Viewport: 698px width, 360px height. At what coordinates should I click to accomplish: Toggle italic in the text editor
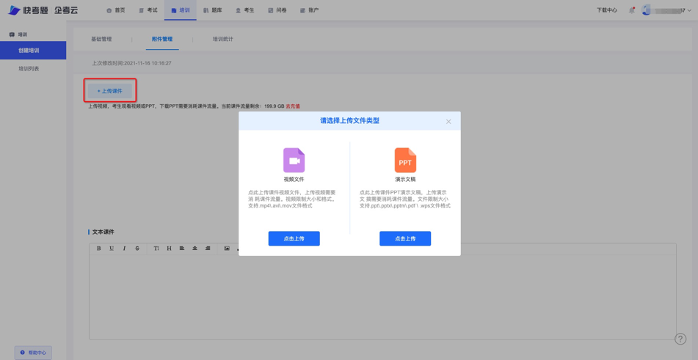pyautogui.click(x=124, y=248)
